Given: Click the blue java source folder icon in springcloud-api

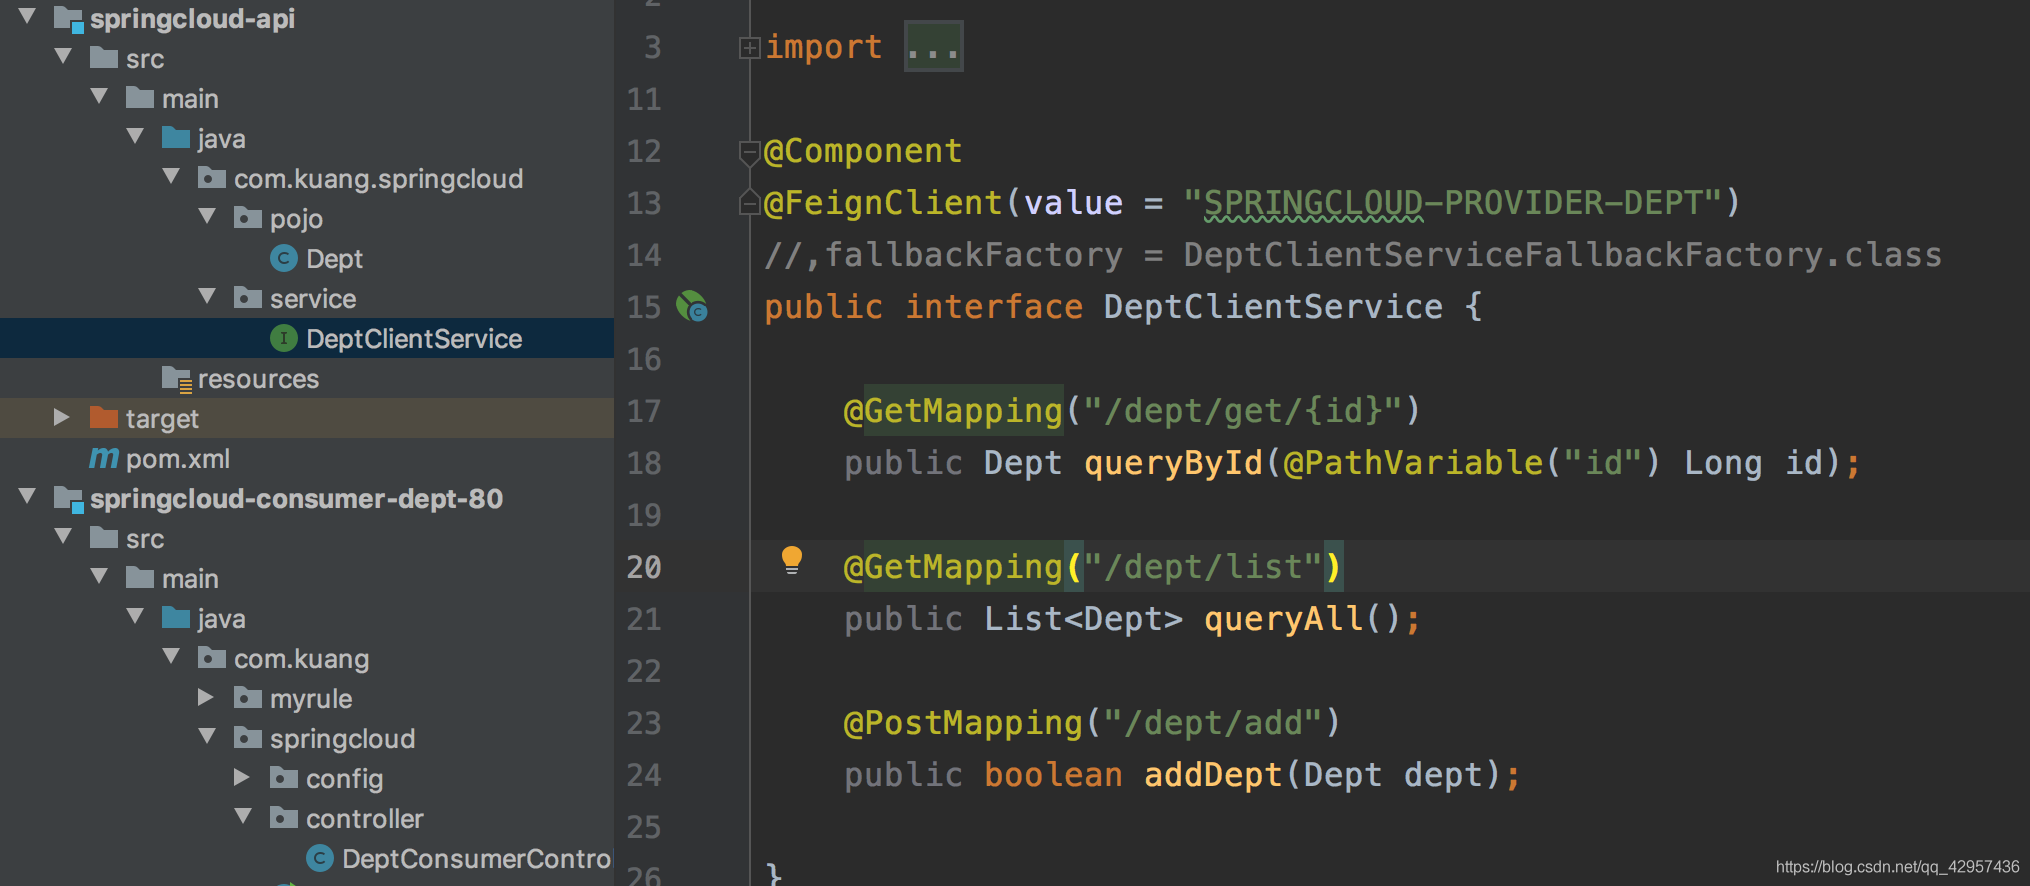Looking at the screenshot, I should (x=176, y=137).
